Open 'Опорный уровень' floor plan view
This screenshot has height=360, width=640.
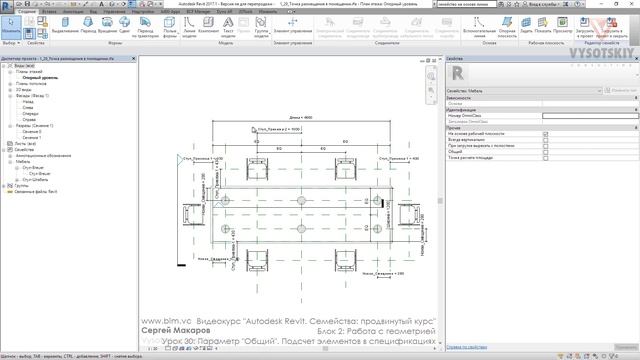coord(40,78)
